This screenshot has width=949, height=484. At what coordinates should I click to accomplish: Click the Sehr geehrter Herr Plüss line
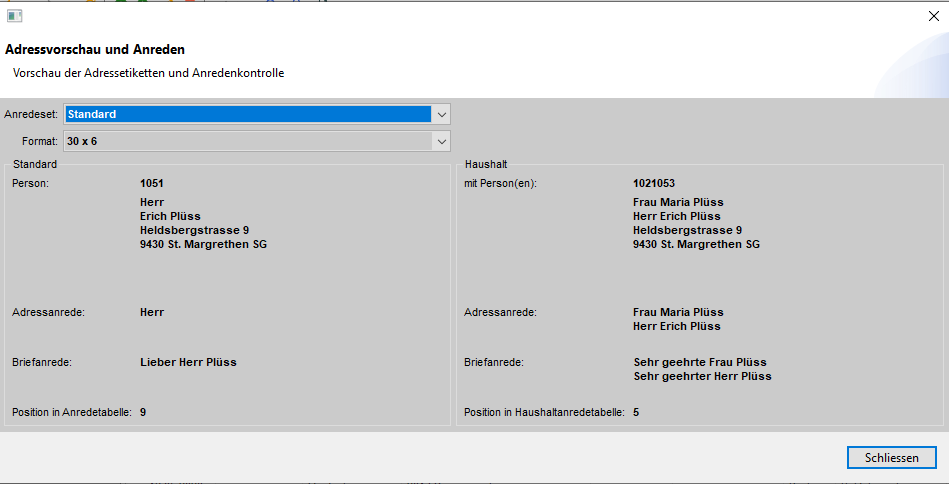tap(702, 376)
